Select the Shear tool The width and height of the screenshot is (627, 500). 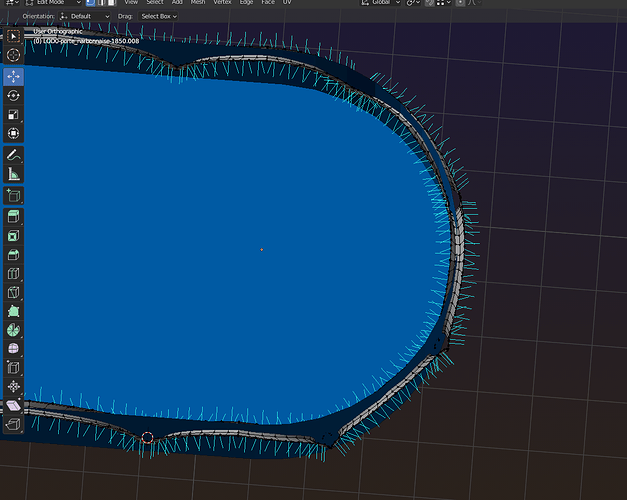click(x=13, y=406)
